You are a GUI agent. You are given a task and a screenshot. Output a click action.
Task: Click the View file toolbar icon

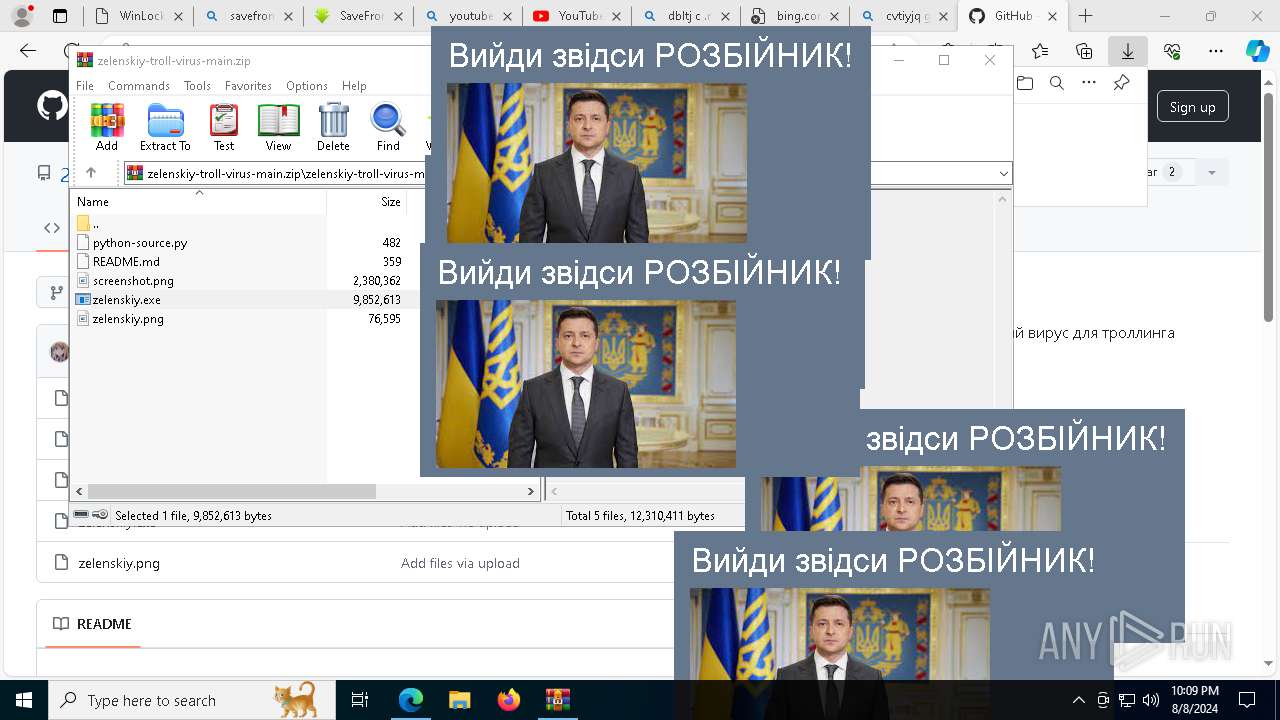[278, 127]
